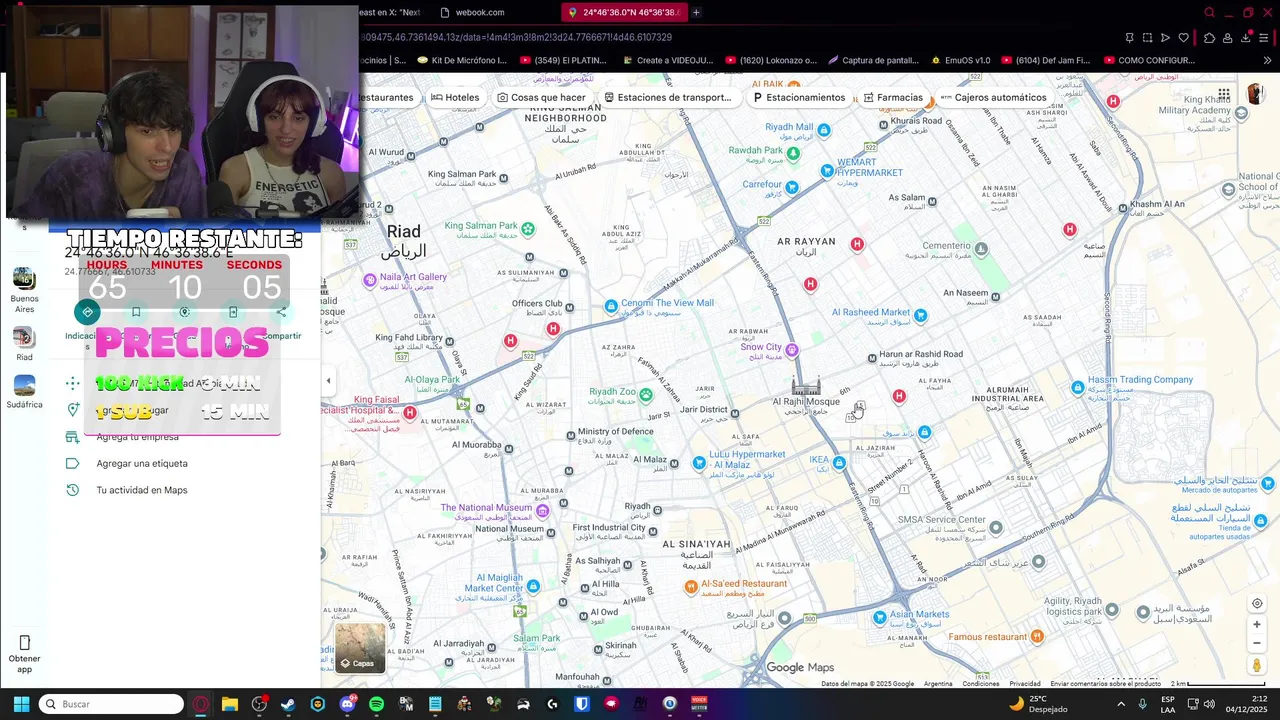
Task: Save the location with the bookmark icon
Action: [x=136, y=312]
